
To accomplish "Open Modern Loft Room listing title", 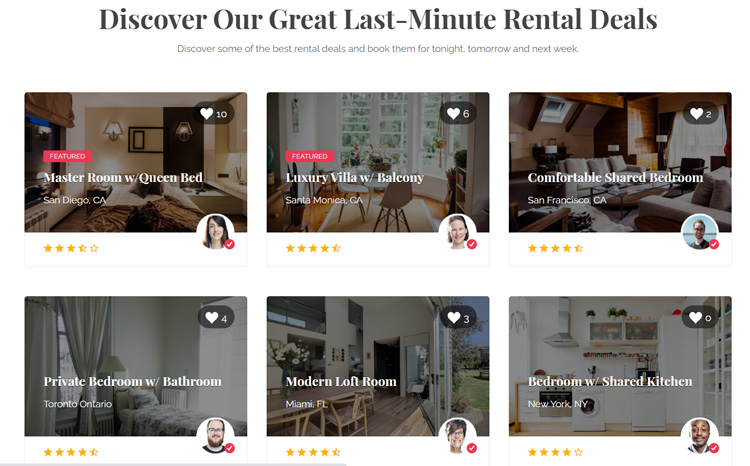I will [x=341, y=381].
